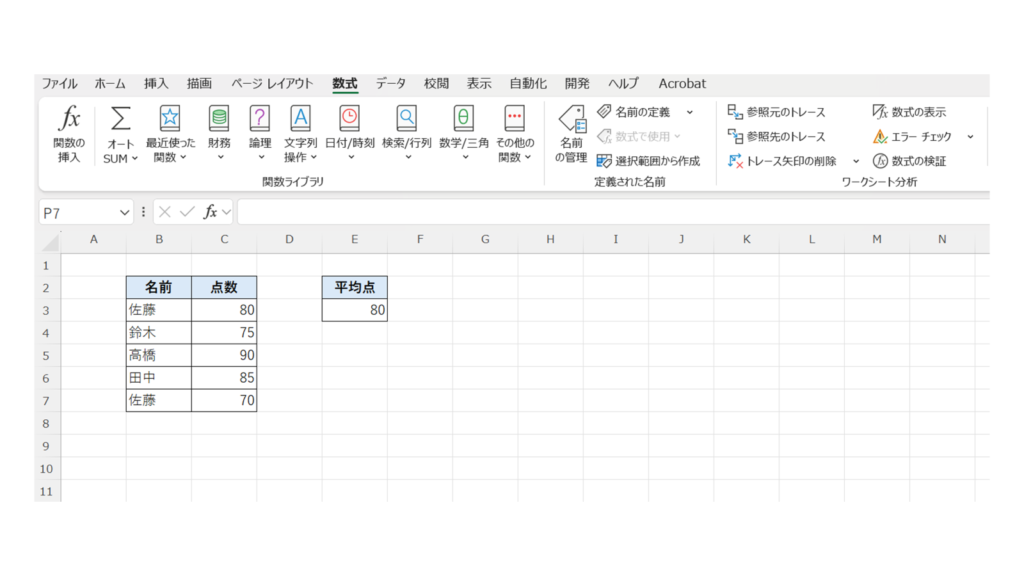Open the 検索/行列 functions icon

pos(406,119)
